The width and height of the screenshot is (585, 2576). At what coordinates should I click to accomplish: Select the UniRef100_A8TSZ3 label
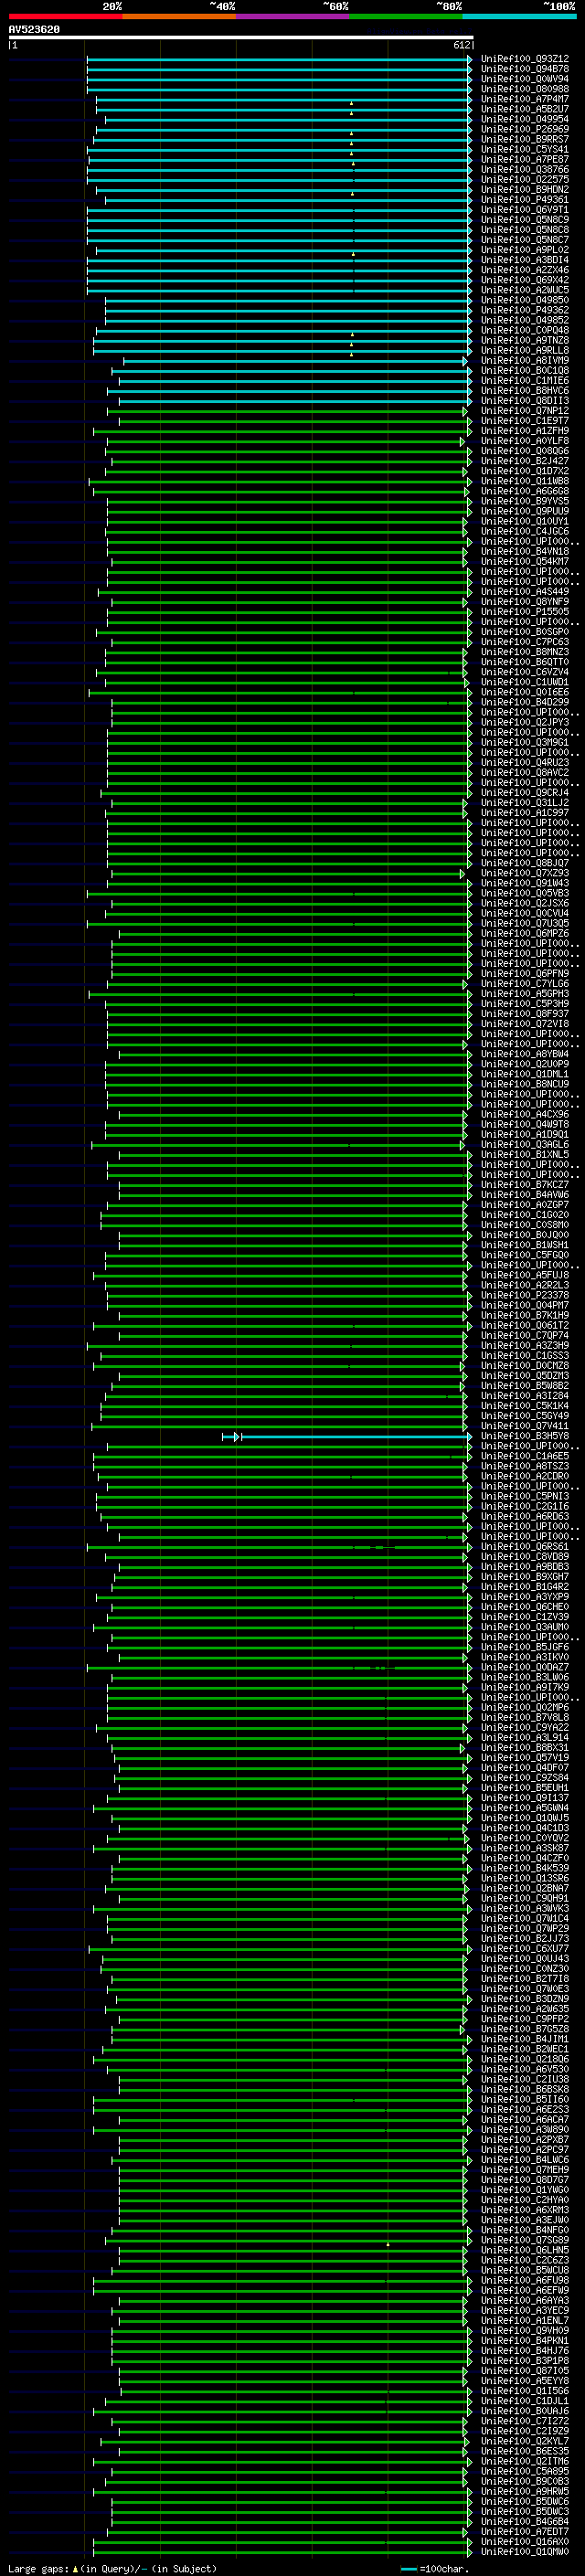(x=525, y=1467)
